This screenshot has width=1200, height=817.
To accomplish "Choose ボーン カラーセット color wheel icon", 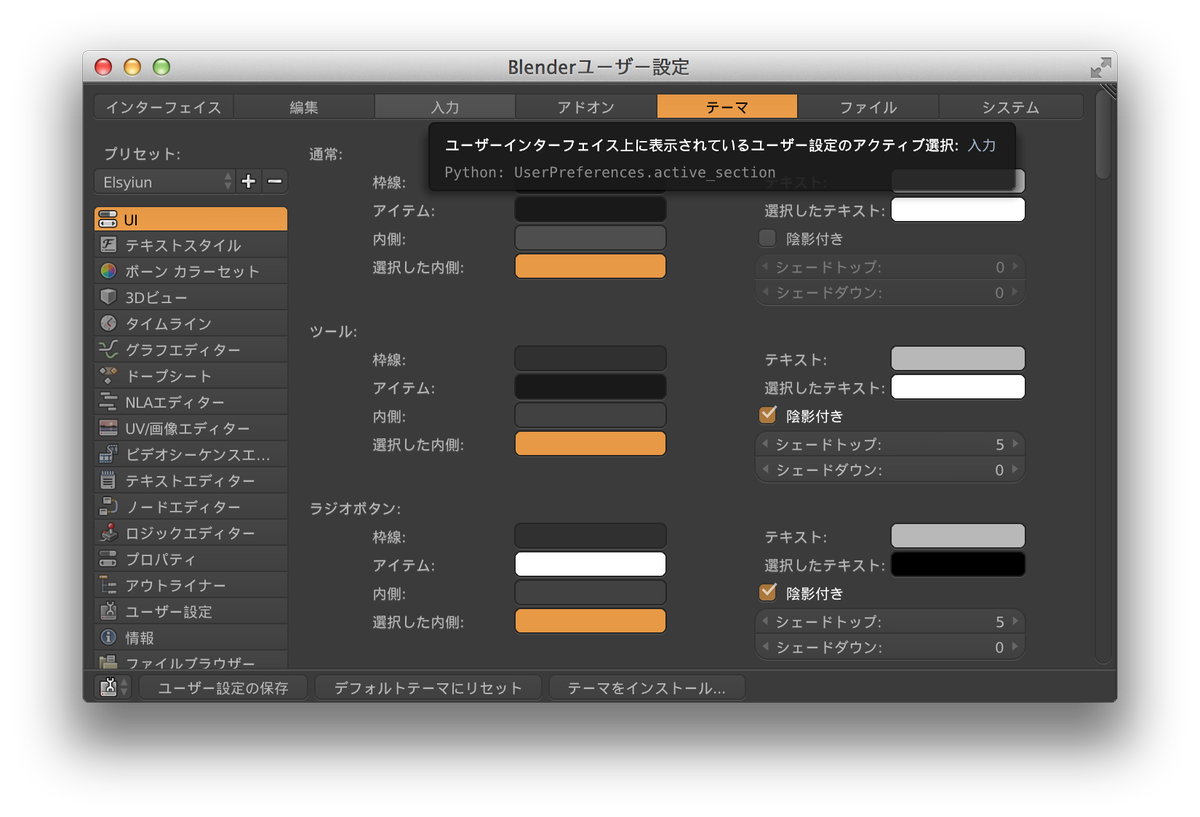I will (108, 271).
